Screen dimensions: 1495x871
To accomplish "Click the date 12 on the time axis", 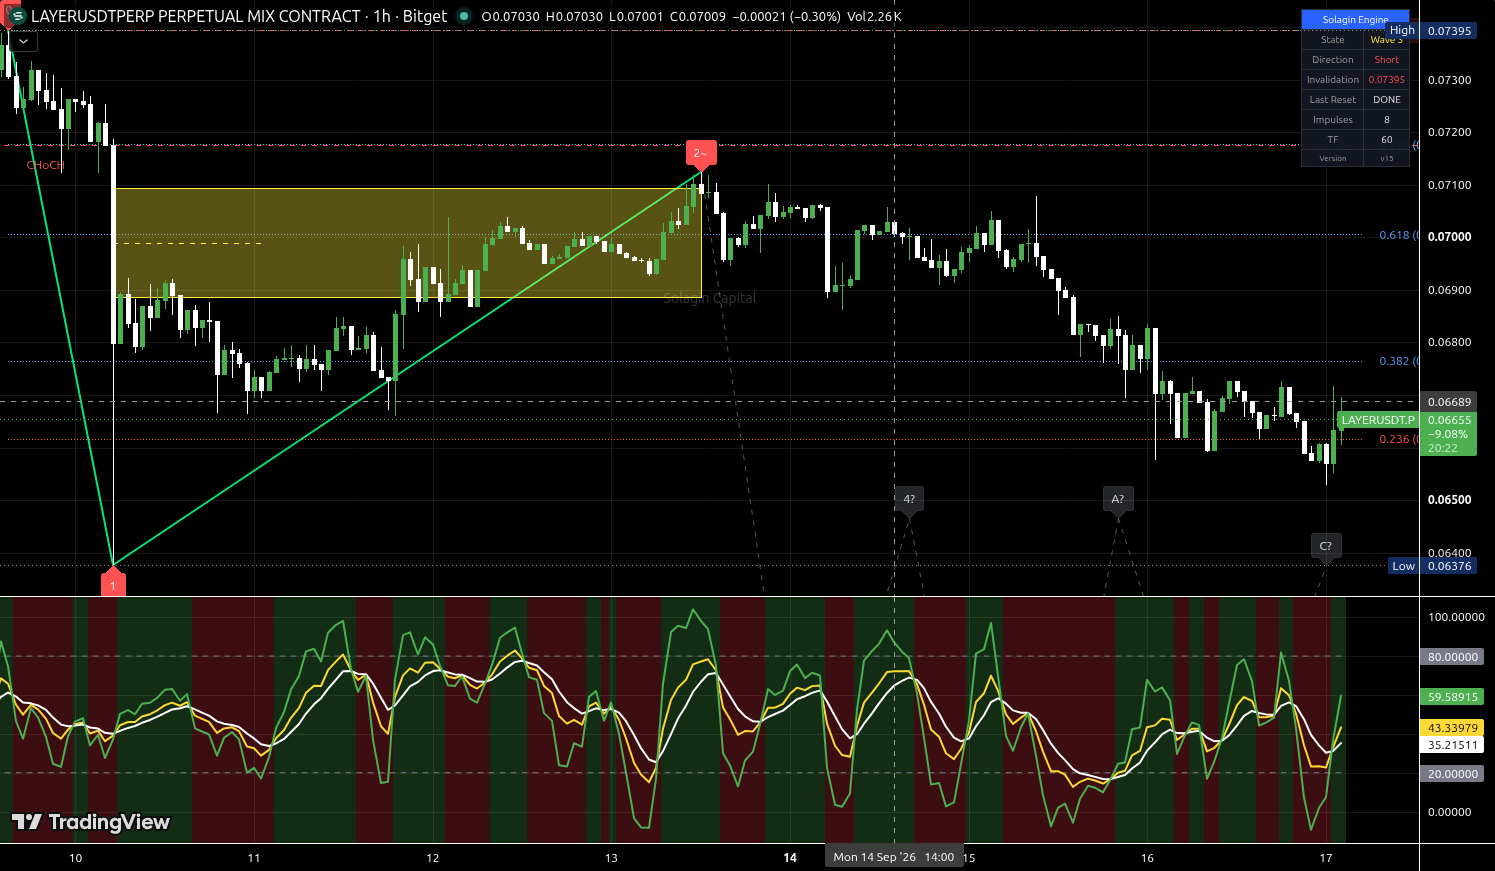I will pos(433,858).
